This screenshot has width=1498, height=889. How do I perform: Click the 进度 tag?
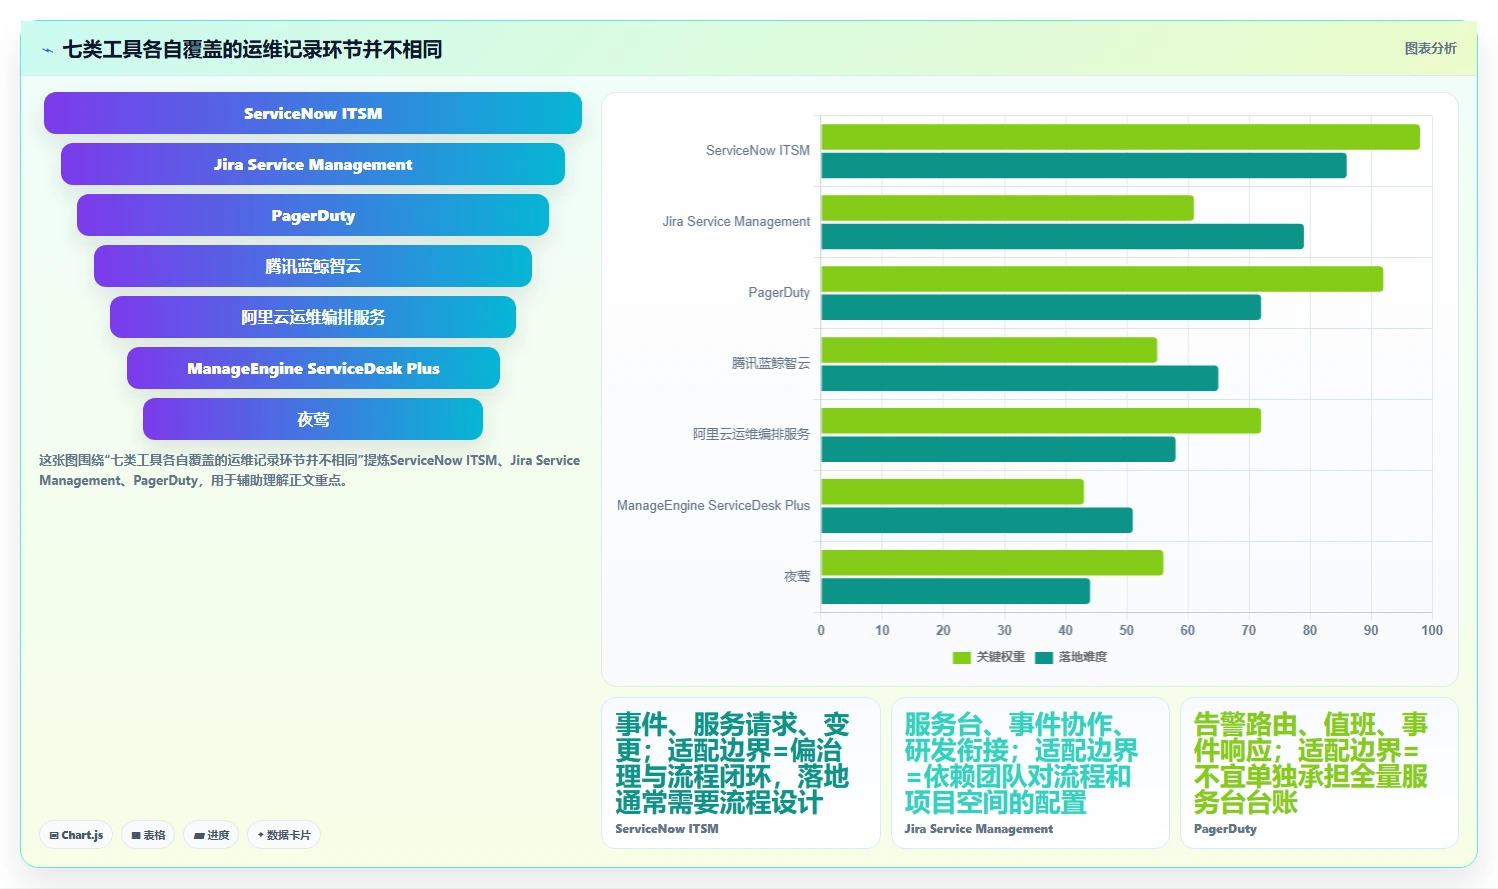click(211, 835)
